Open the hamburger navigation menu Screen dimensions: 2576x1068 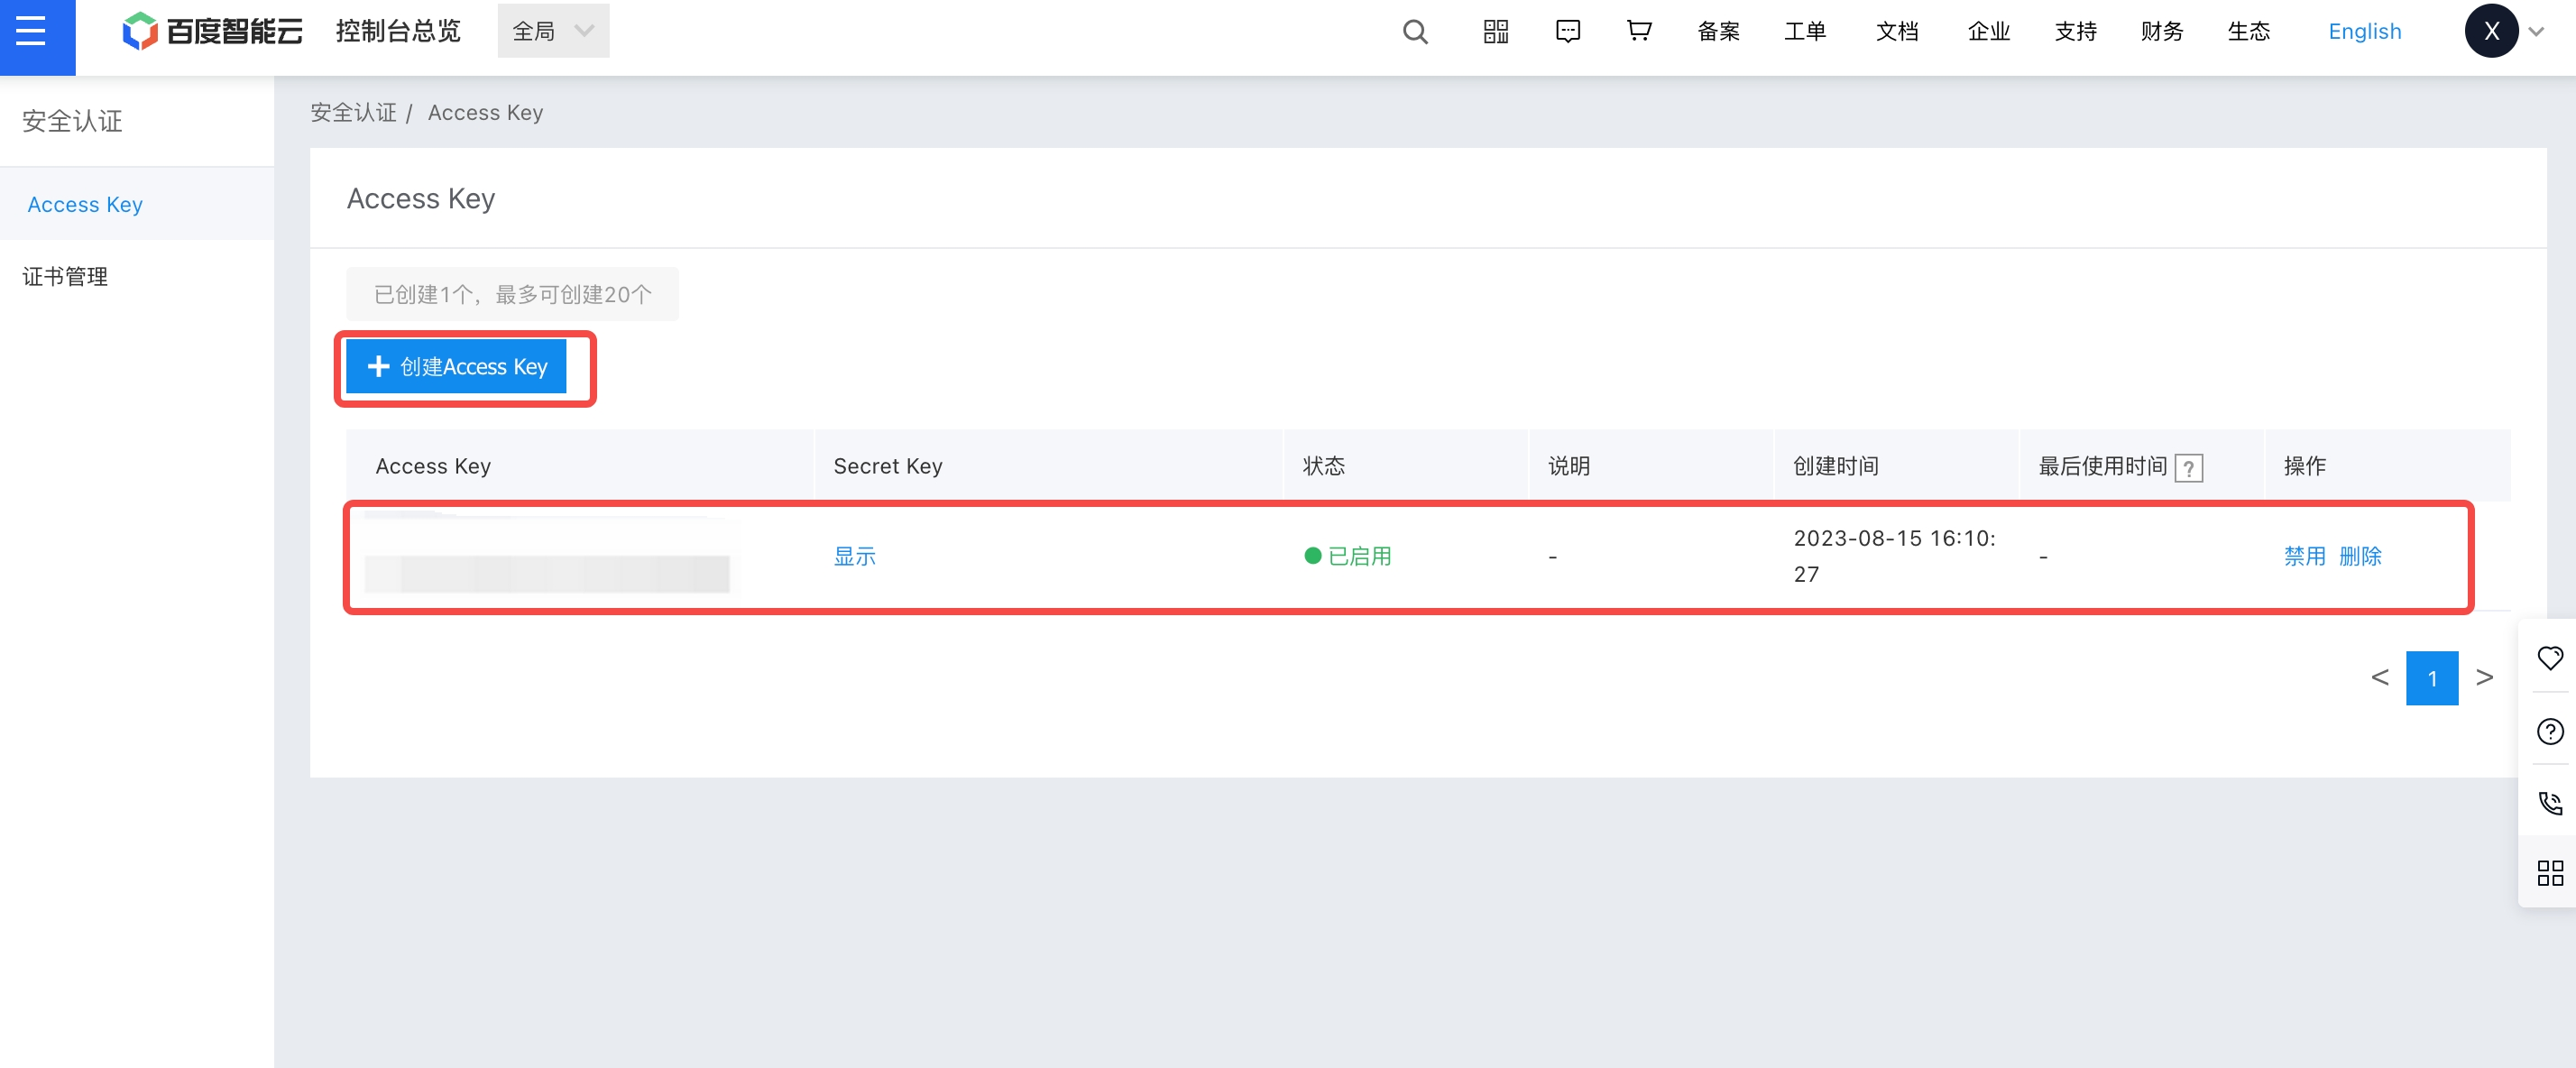coord(31,31)
